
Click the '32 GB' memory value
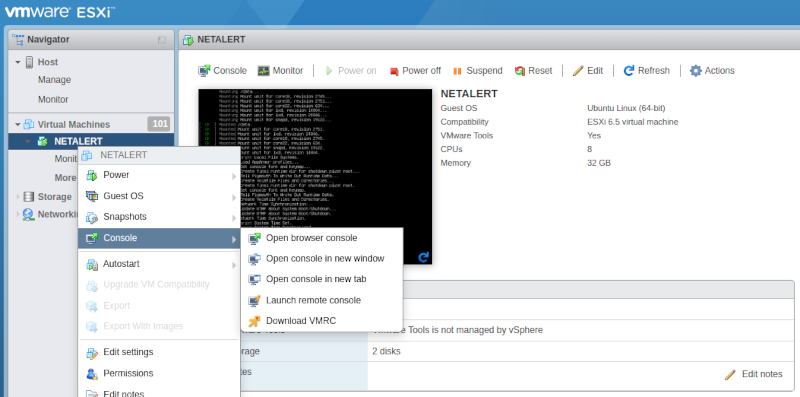(599, 163)
